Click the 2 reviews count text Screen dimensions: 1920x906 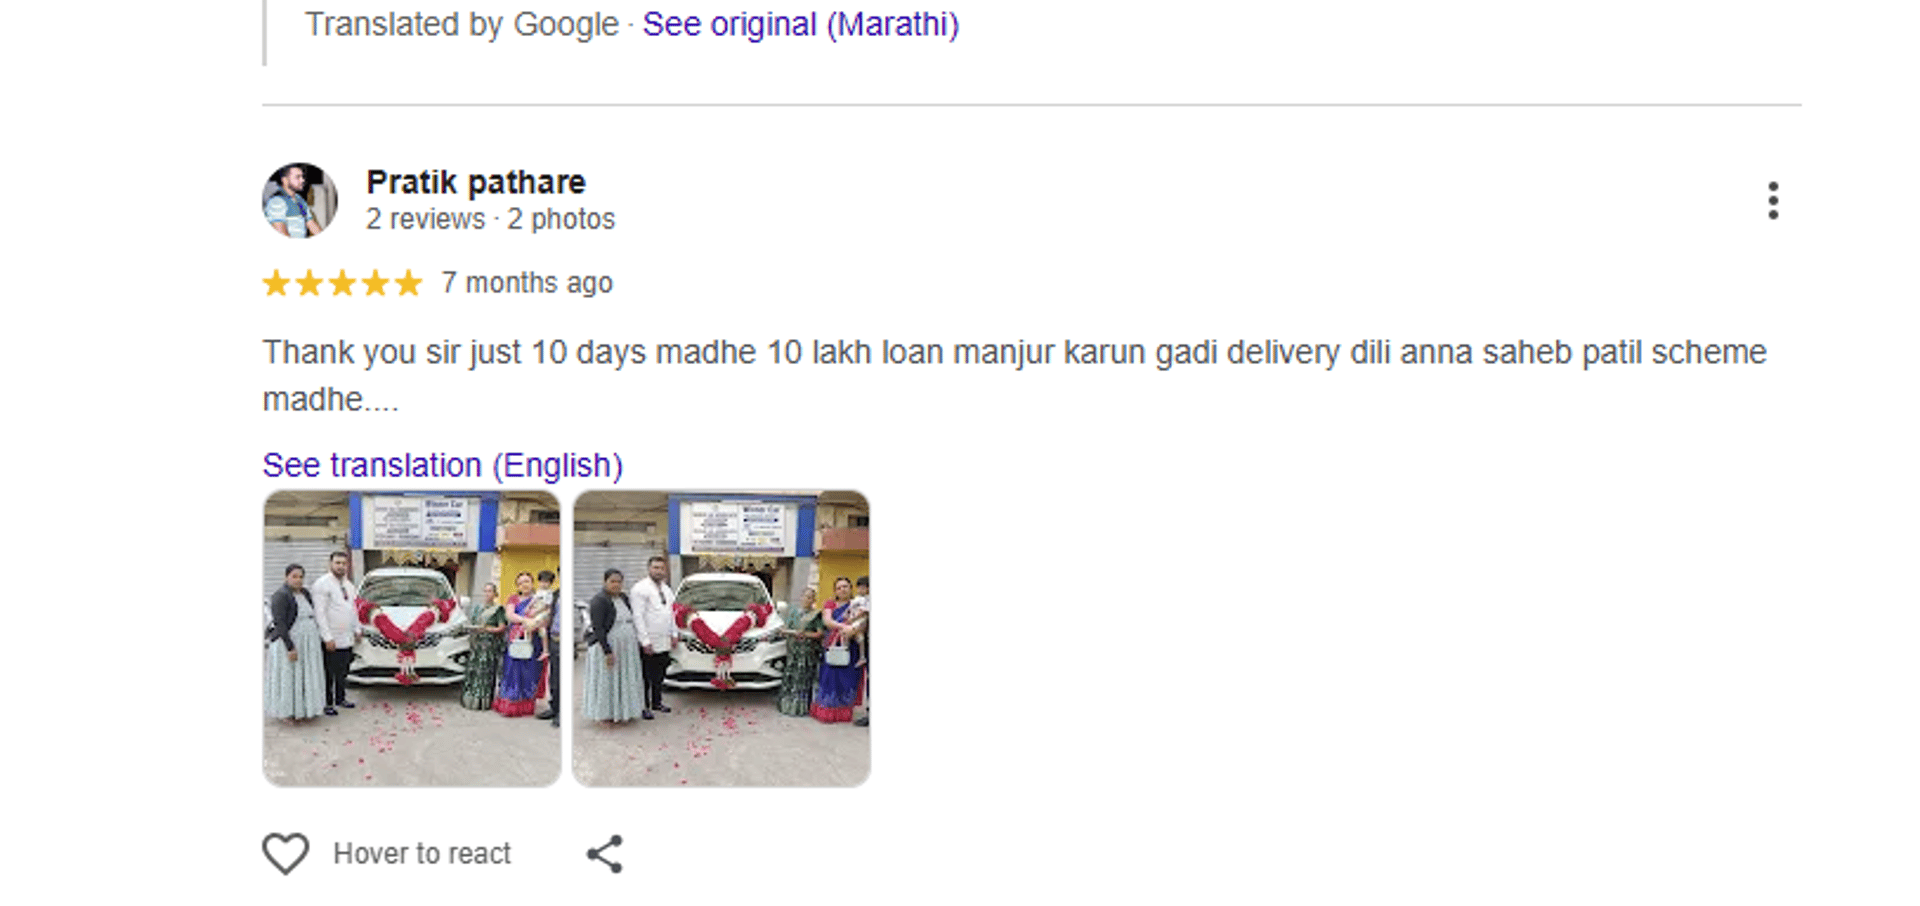point(425,219)
